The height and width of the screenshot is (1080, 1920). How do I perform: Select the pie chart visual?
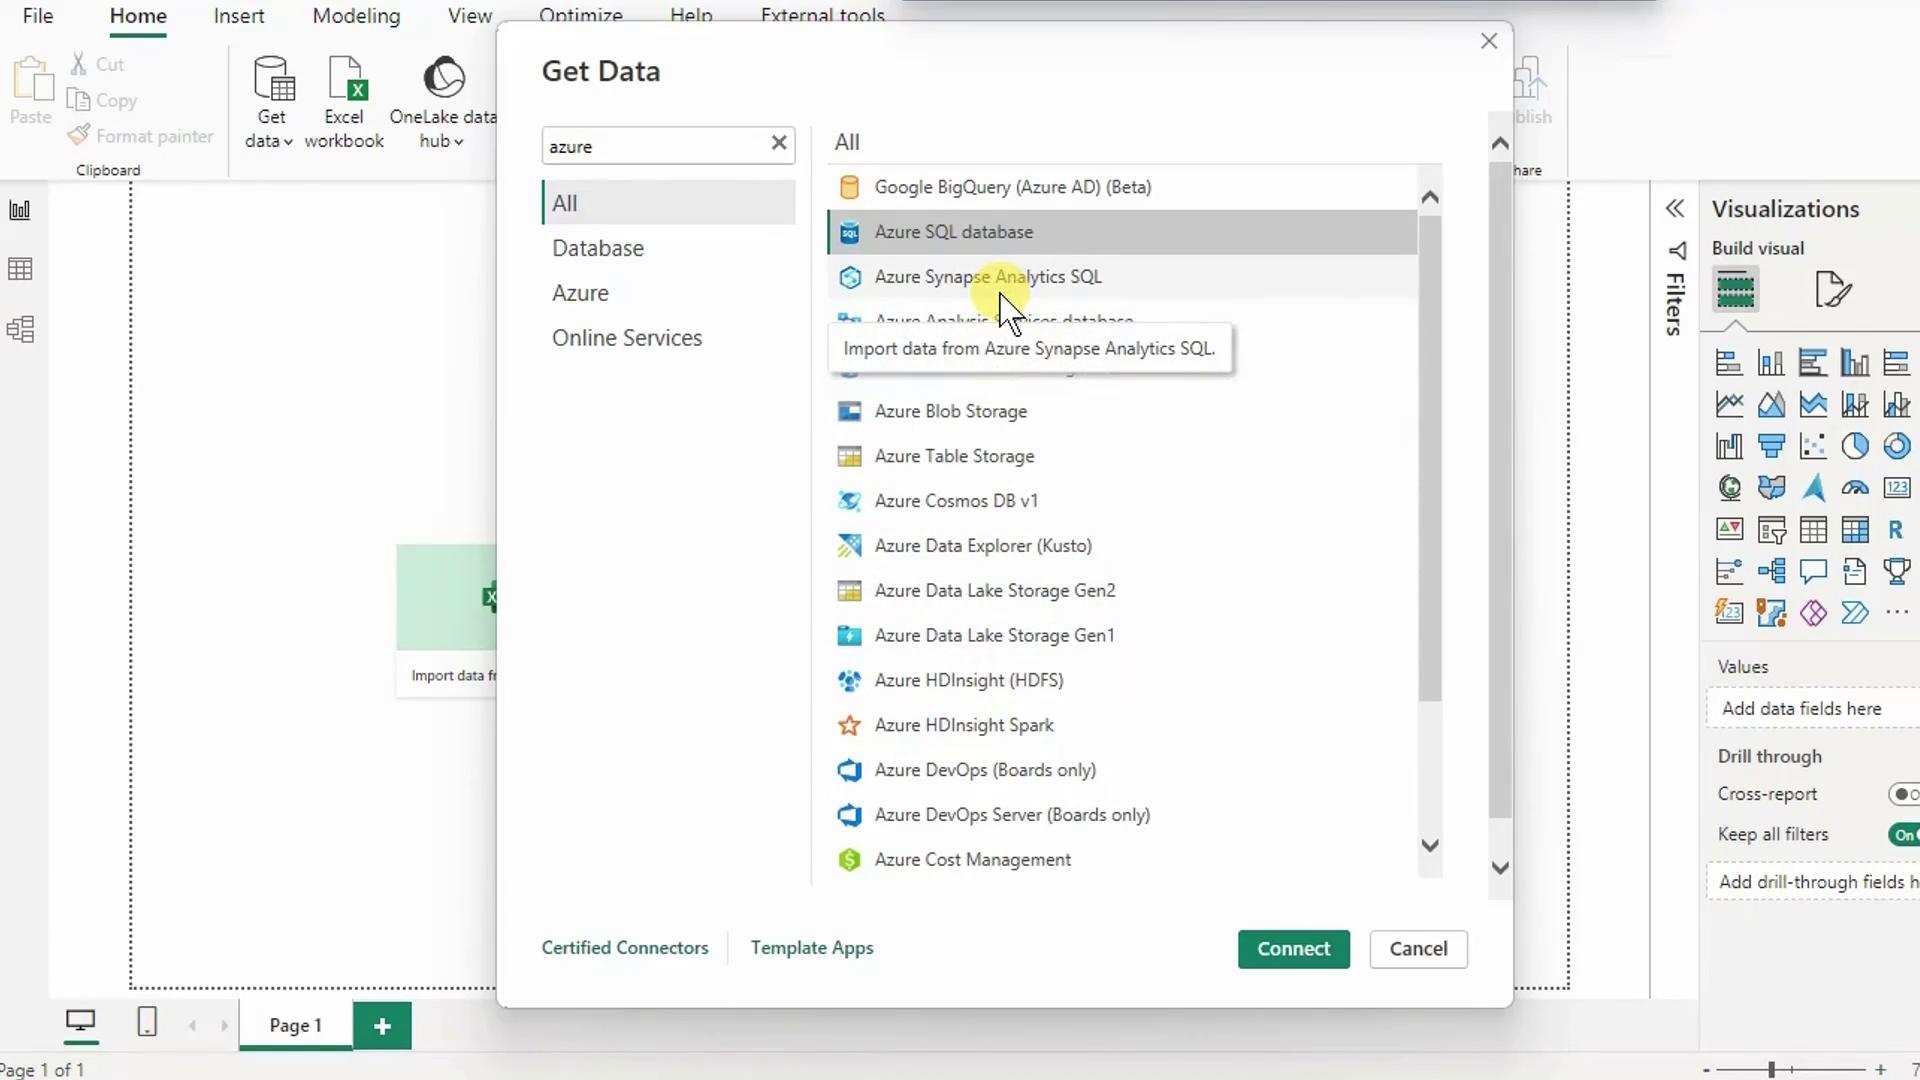1855,446
